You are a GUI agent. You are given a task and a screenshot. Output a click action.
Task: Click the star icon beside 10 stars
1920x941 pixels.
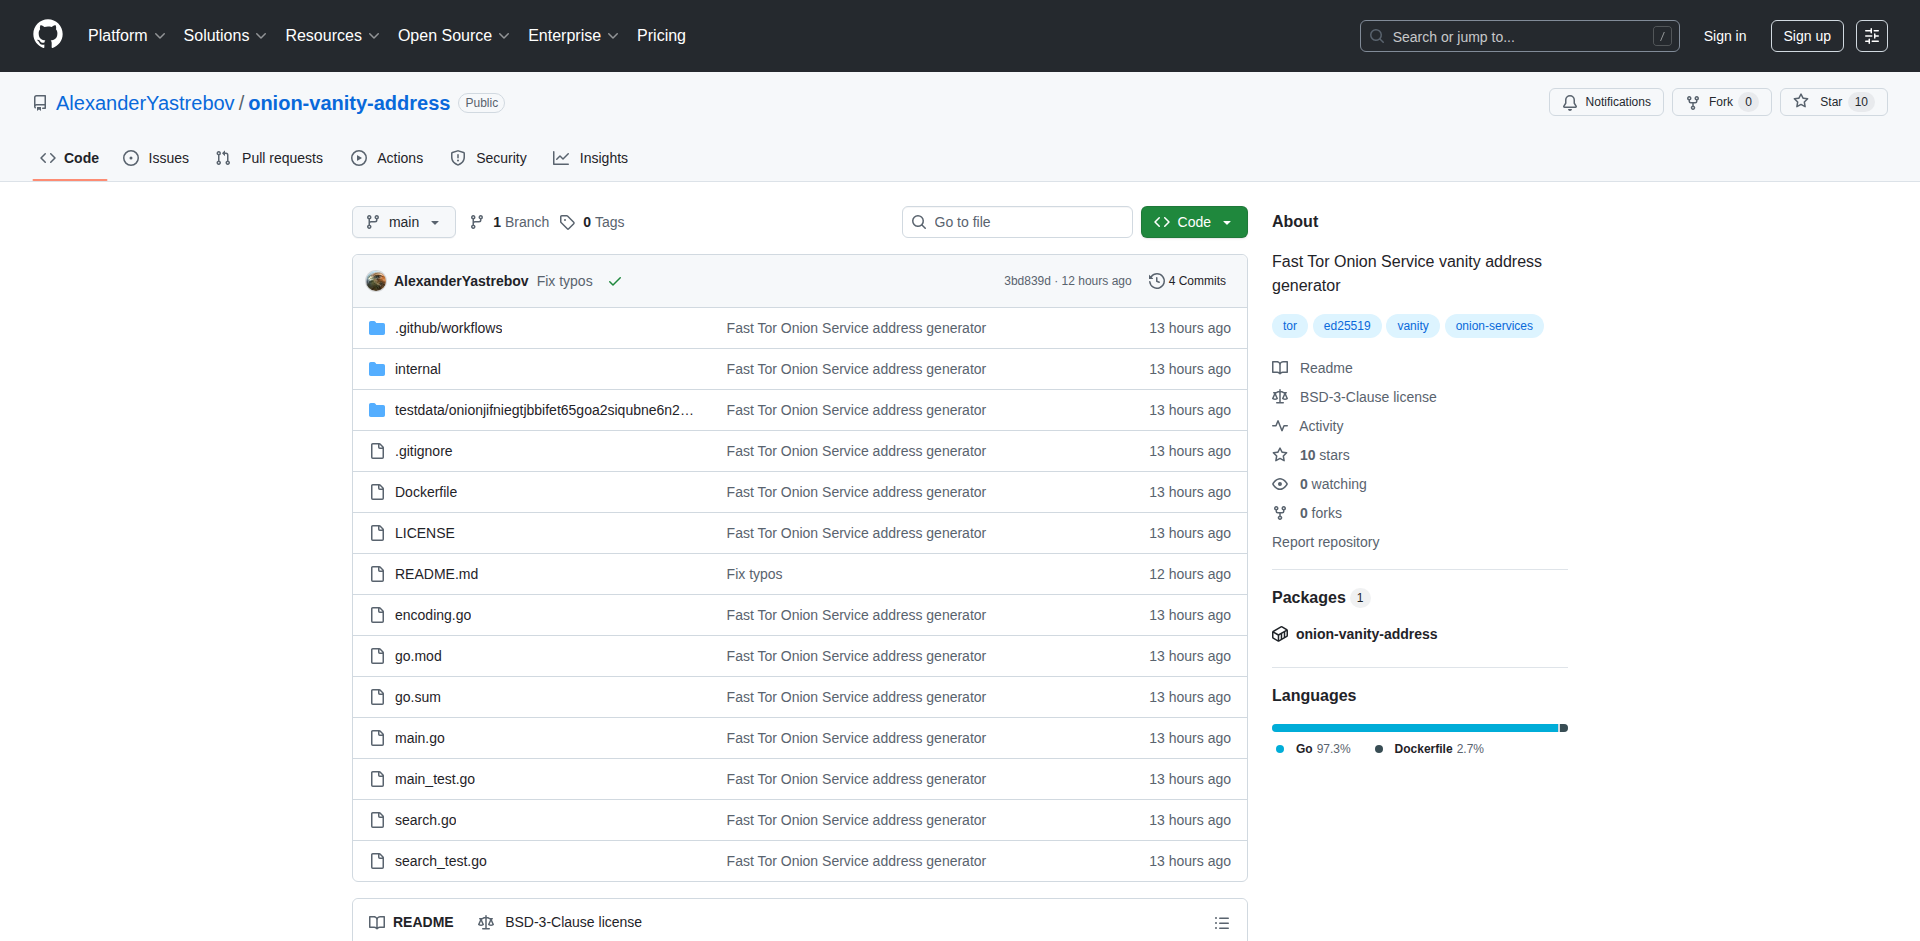[x=1280, y=455]
